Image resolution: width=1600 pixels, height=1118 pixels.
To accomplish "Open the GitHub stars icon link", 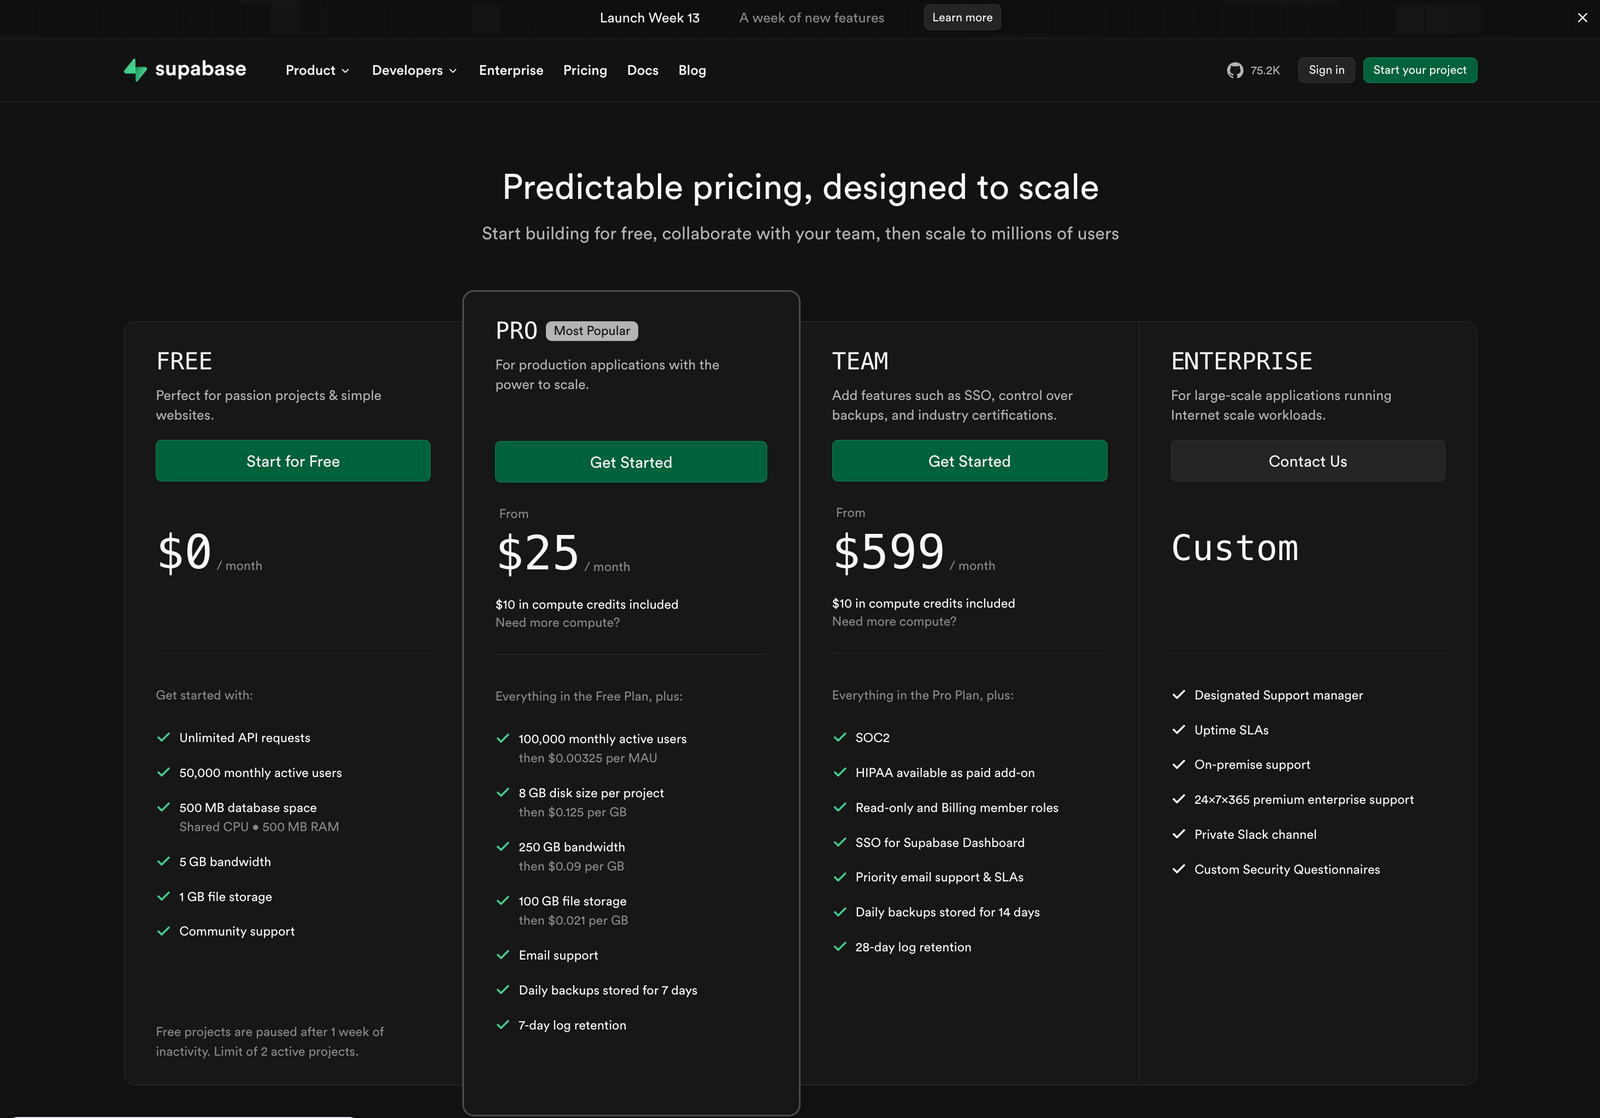I will pyautogui.click(x=1235, y=70).
